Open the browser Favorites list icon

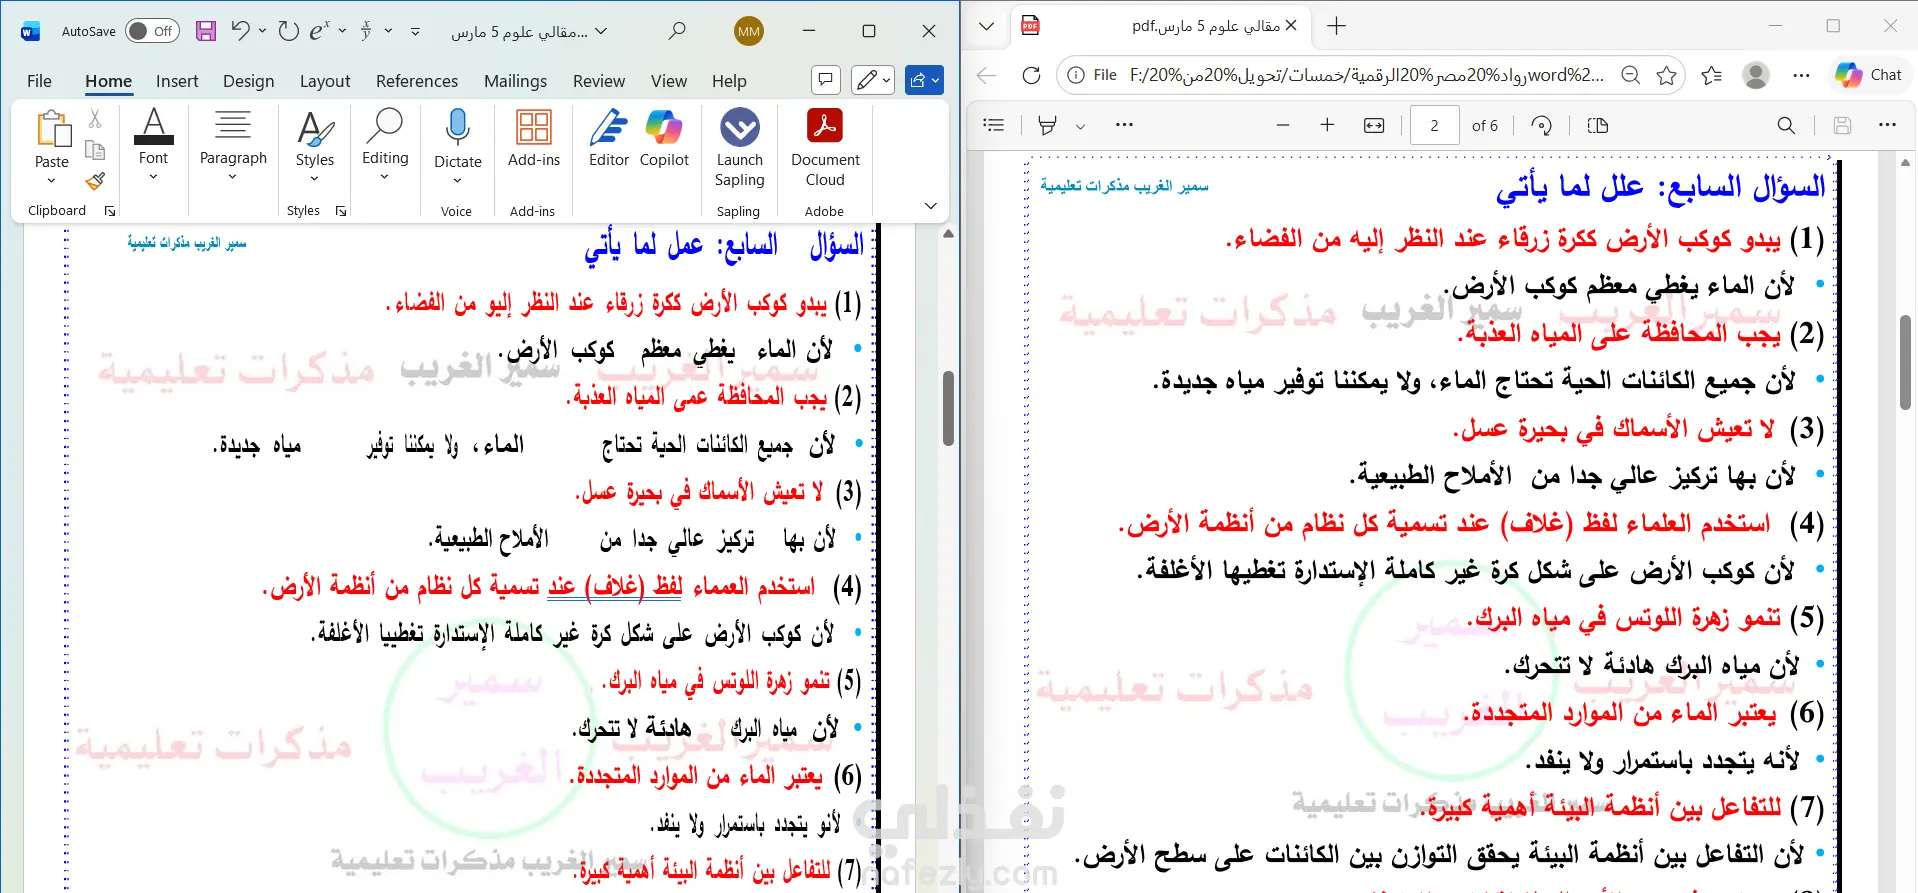[x=1711, y=75]
